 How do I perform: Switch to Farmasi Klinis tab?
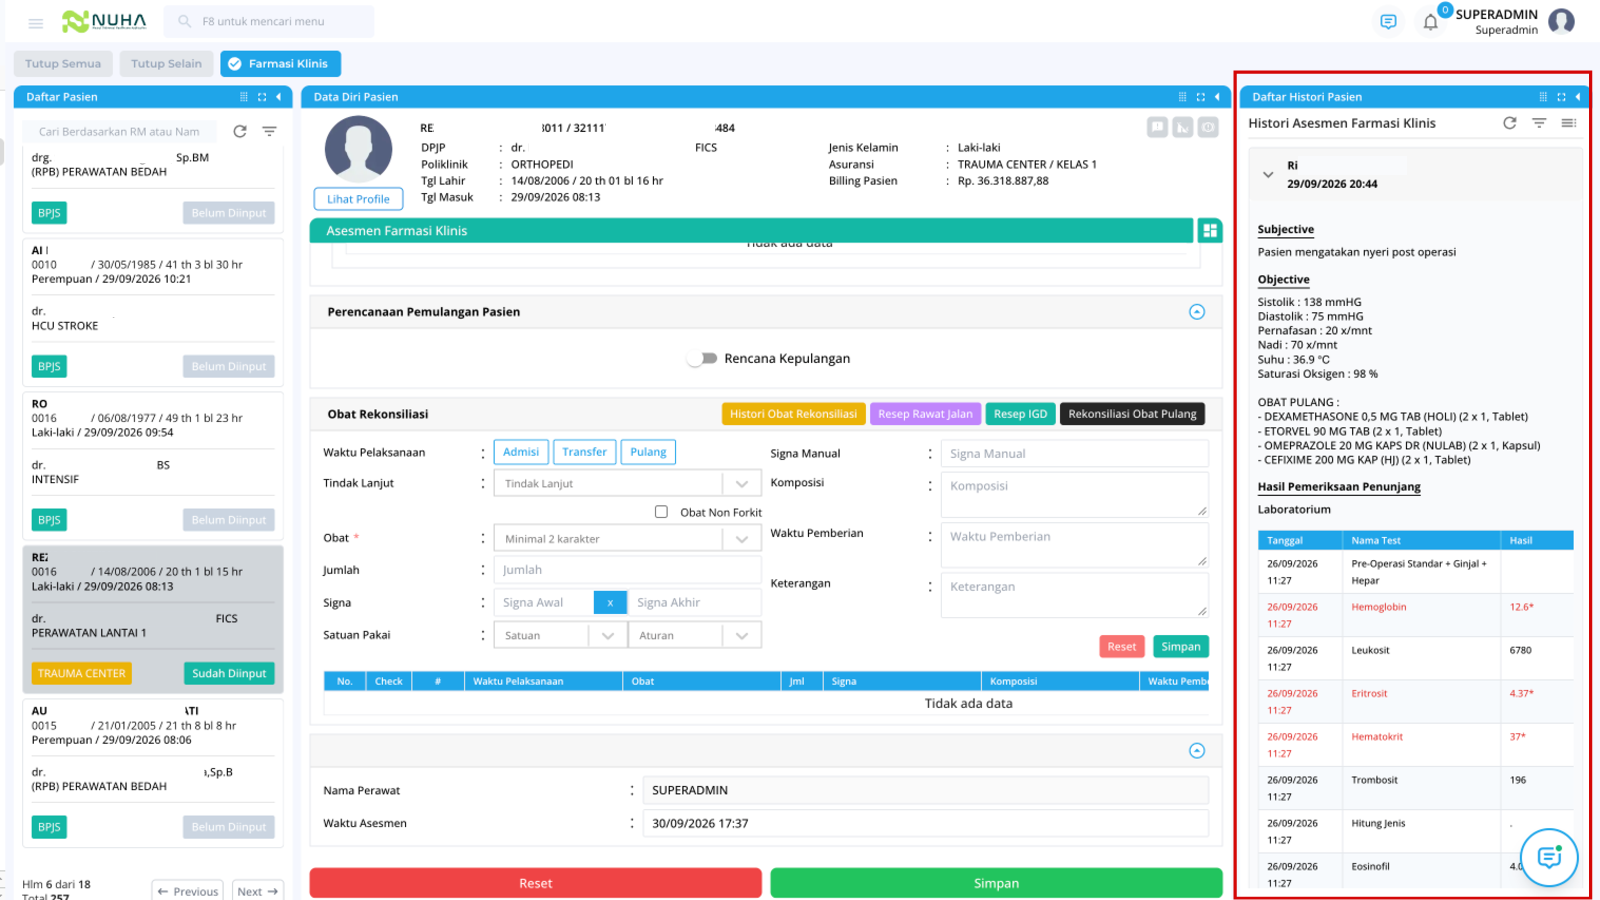(281, 64)
